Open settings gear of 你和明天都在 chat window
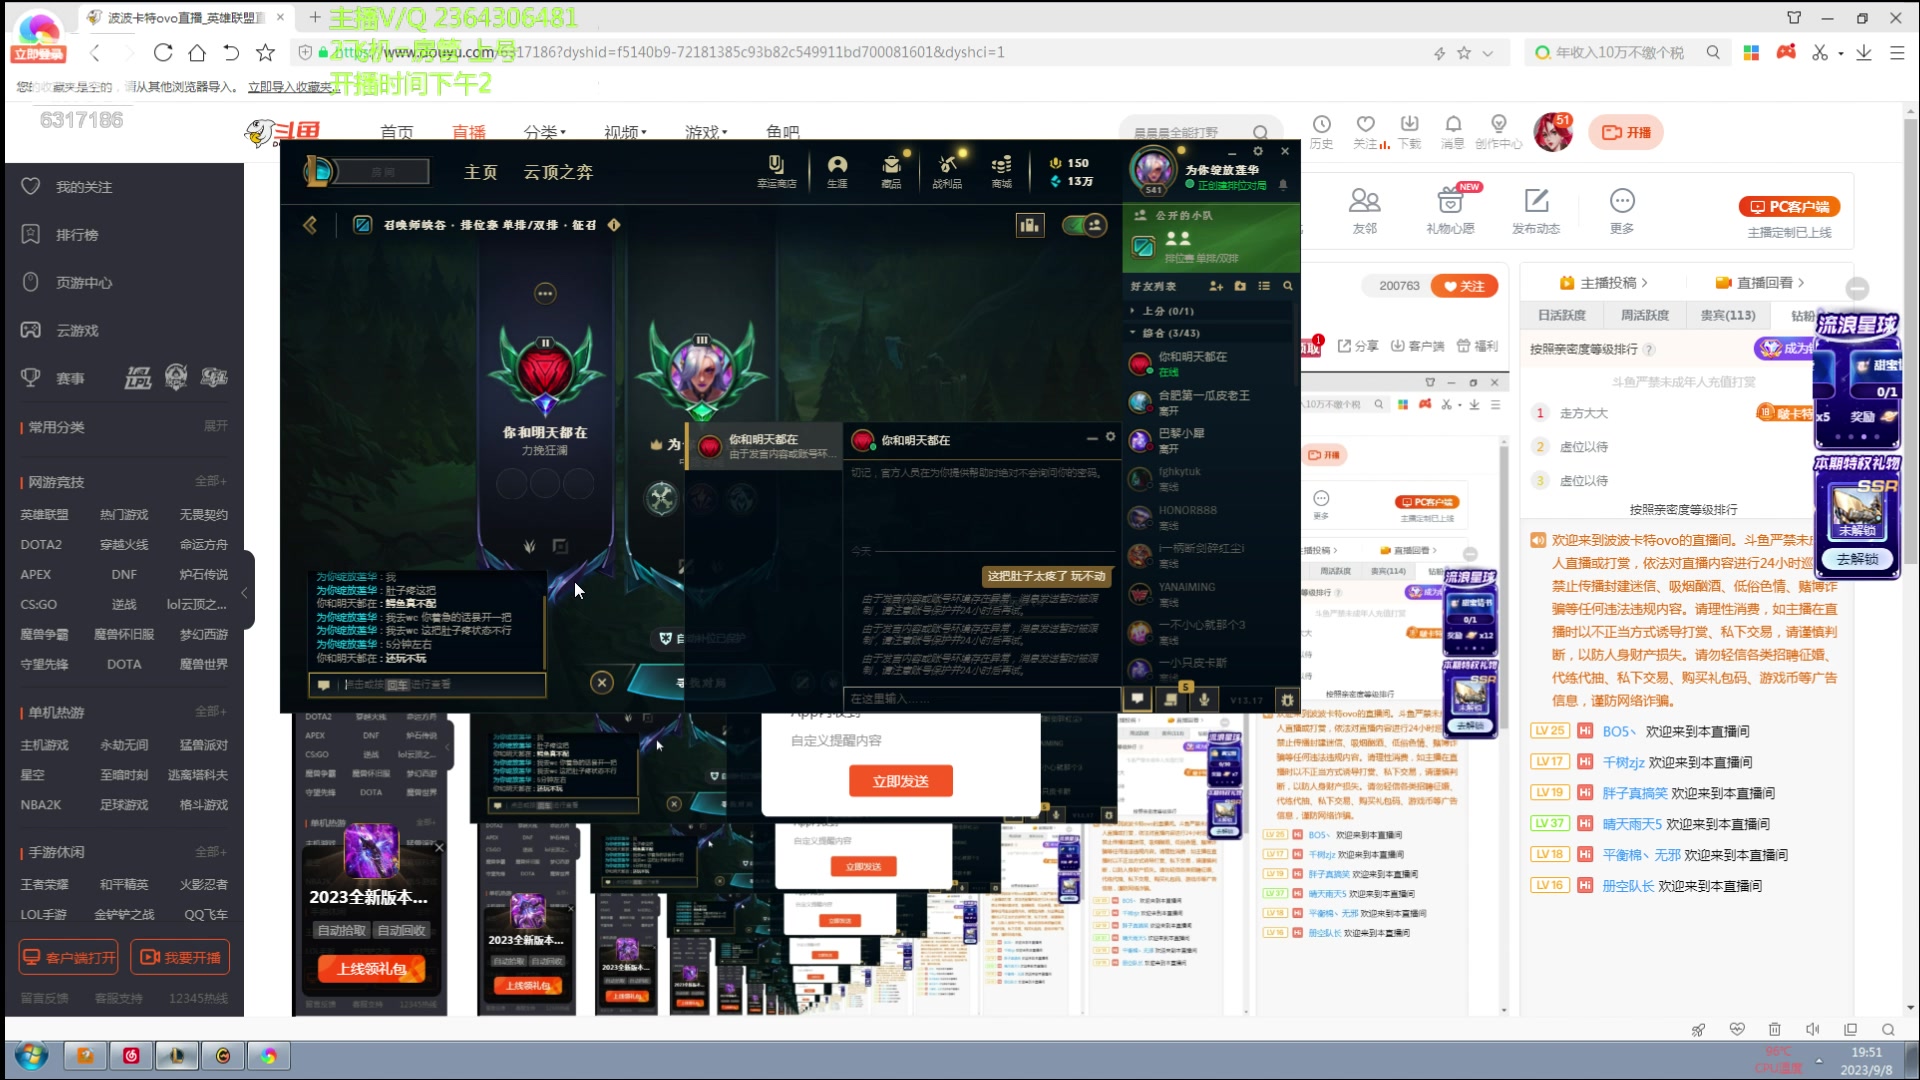 point(1110,437)
